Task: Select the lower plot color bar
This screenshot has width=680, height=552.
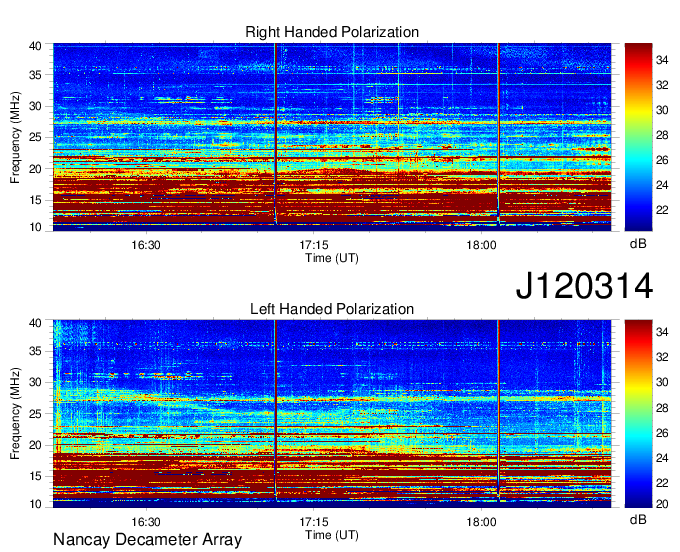Action: point(638,414)
